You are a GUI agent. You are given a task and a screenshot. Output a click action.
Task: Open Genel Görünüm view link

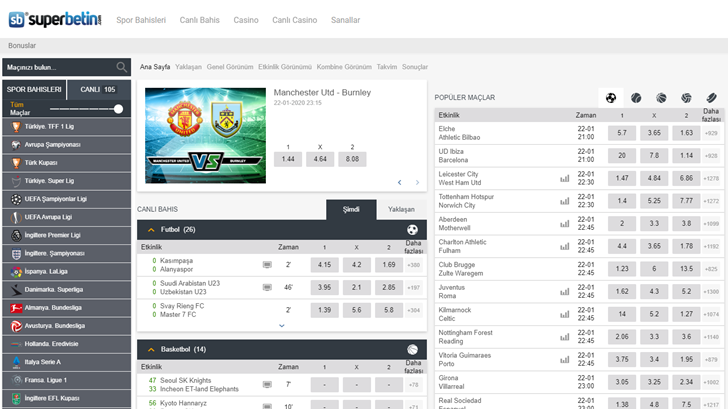[230, 67]
